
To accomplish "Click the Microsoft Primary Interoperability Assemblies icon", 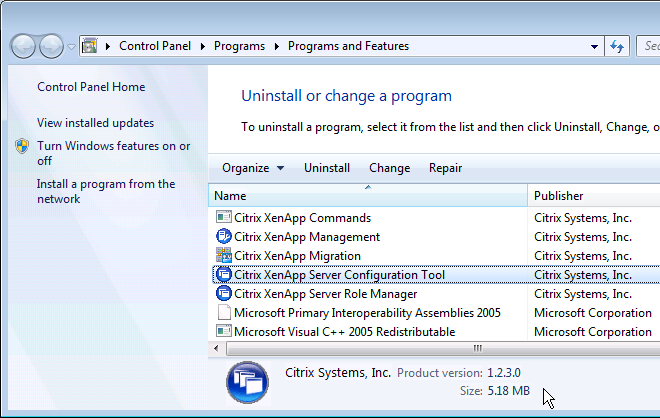I will click(x=224, y=312).
